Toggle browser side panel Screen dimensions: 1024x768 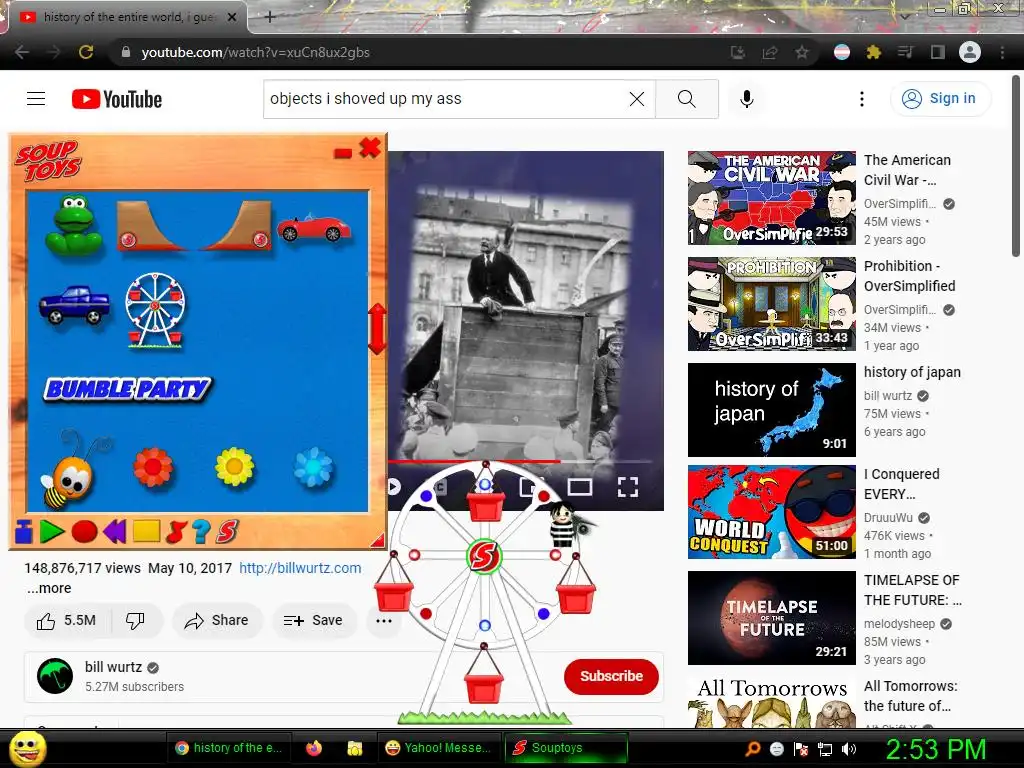(x=938, y=52)
